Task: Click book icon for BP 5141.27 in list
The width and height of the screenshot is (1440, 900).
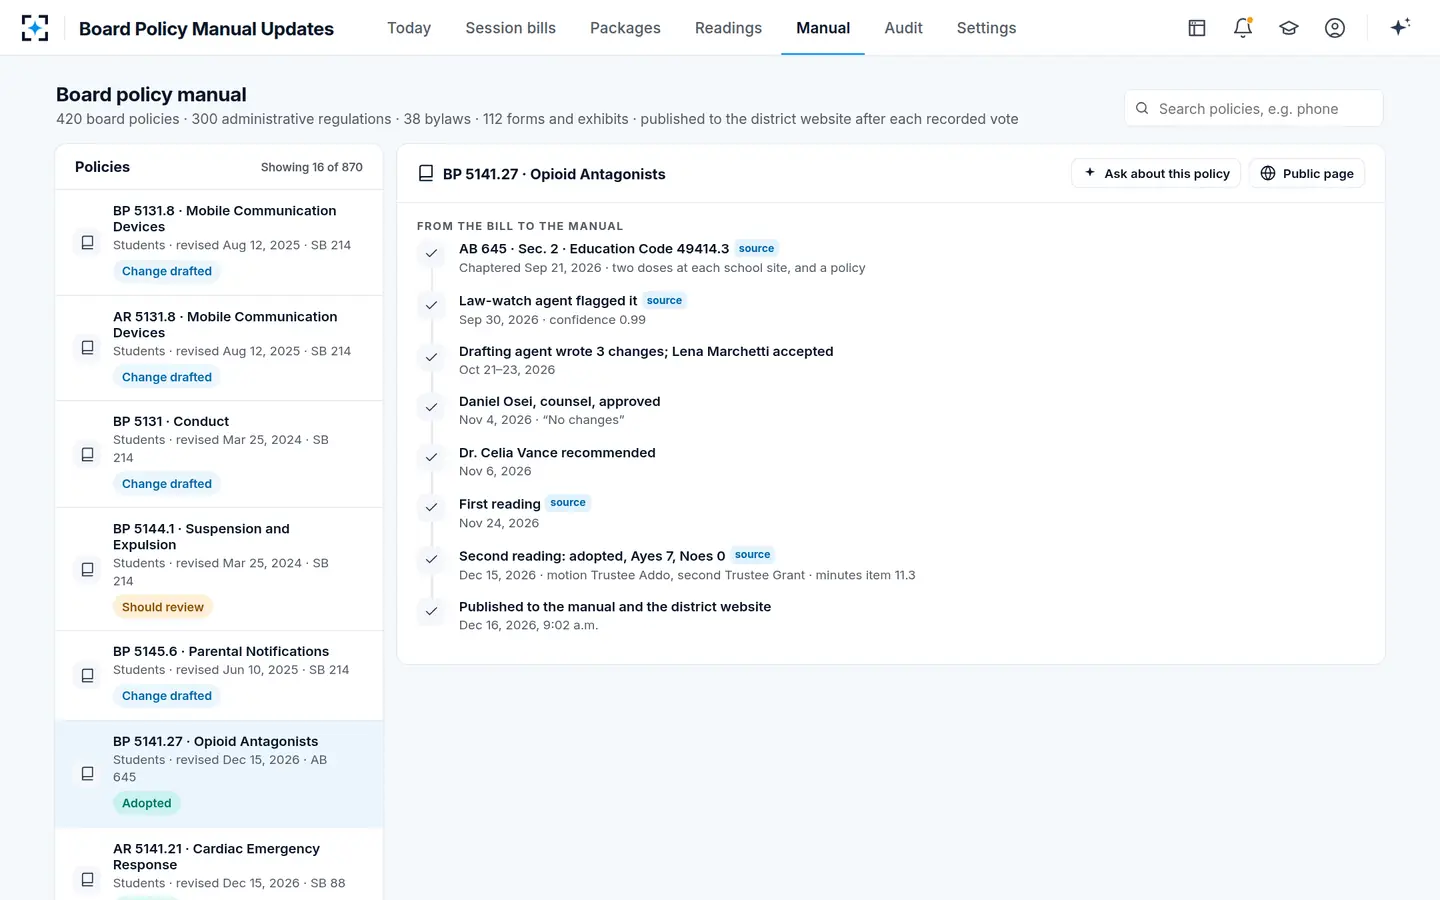Action: tap(88, 773)
